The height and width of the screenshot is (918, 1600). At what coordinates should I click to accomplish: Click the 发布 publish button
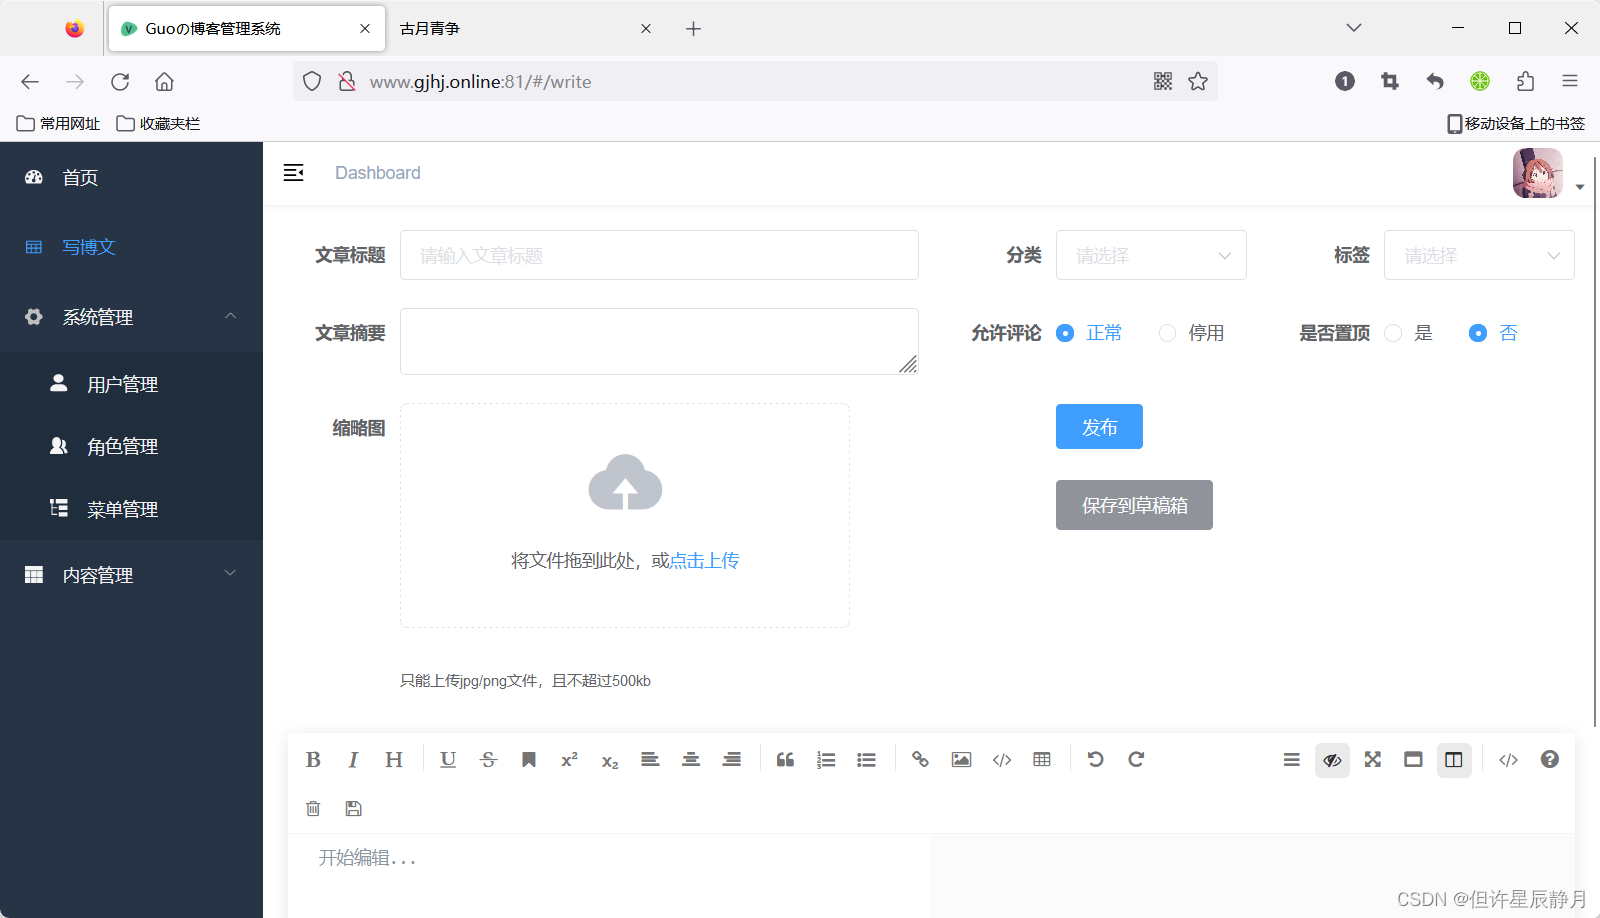tap(1099, 427)
